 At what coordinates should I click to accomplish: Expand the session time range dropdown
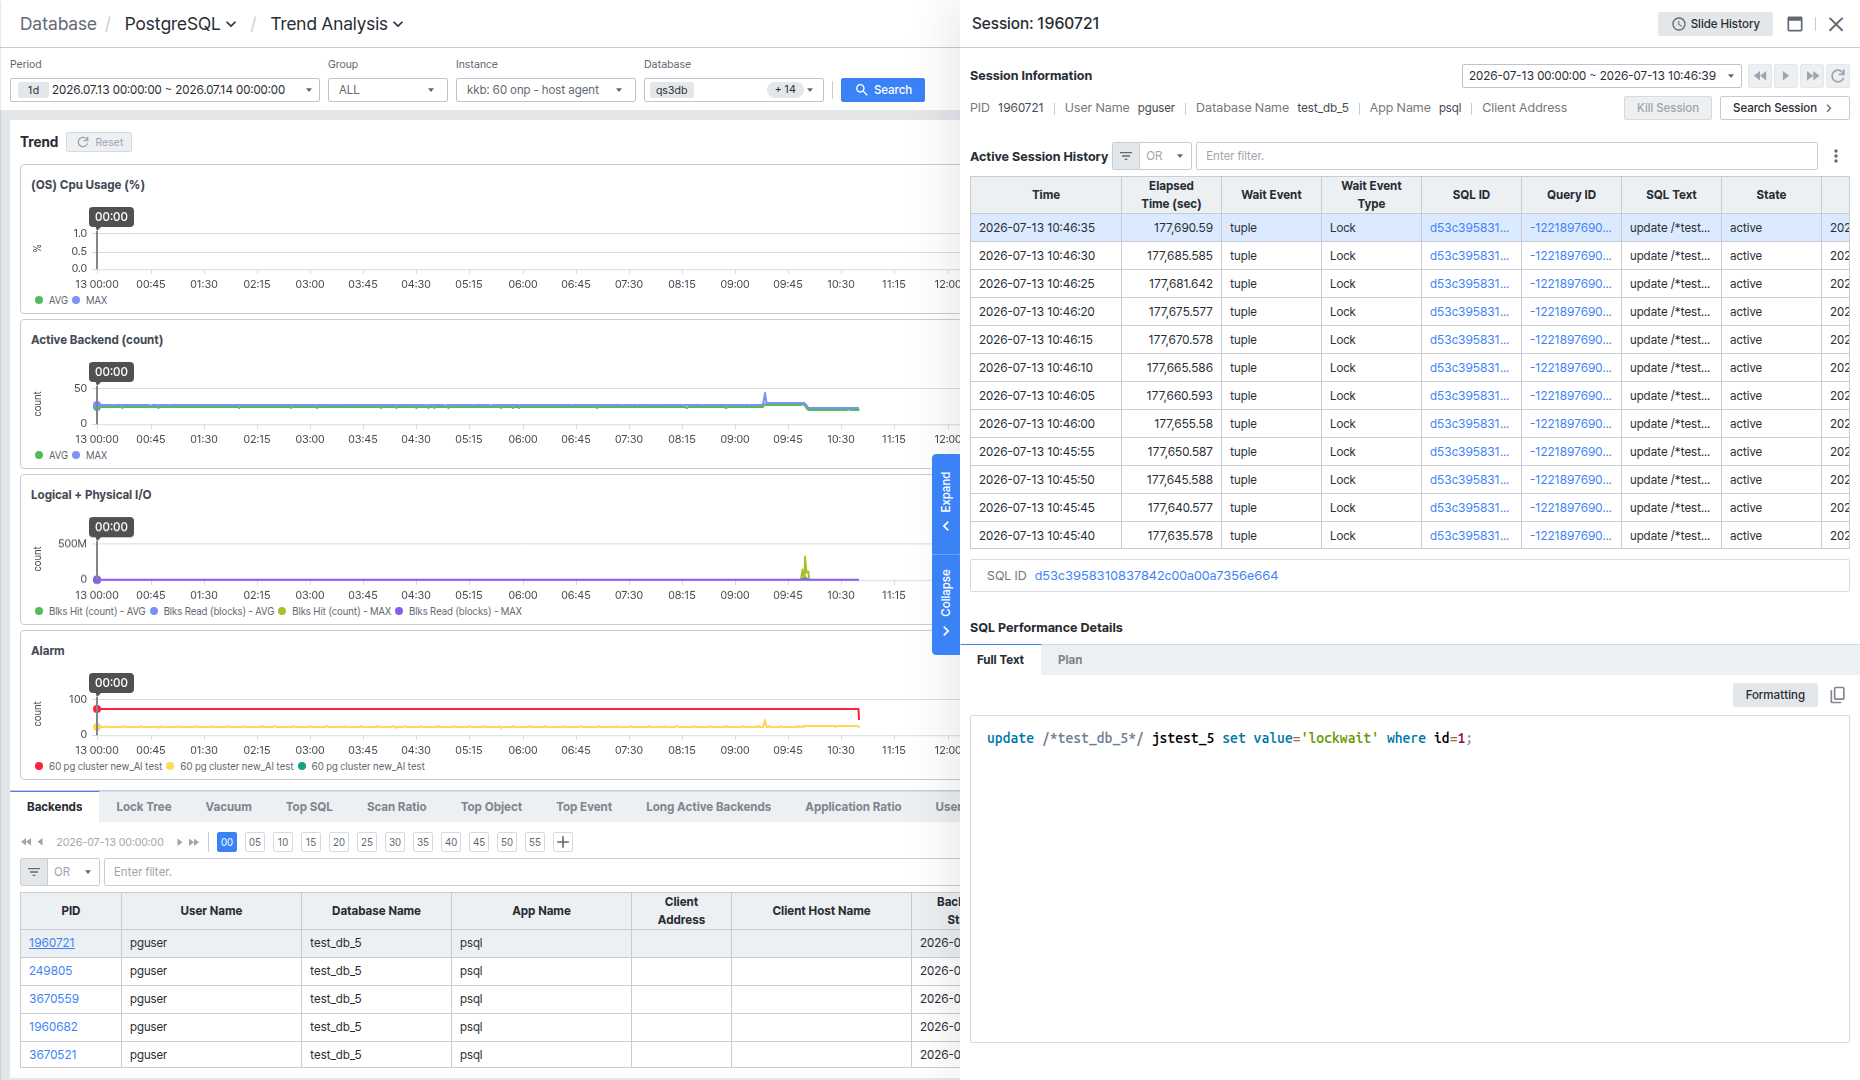[1602, 76]
